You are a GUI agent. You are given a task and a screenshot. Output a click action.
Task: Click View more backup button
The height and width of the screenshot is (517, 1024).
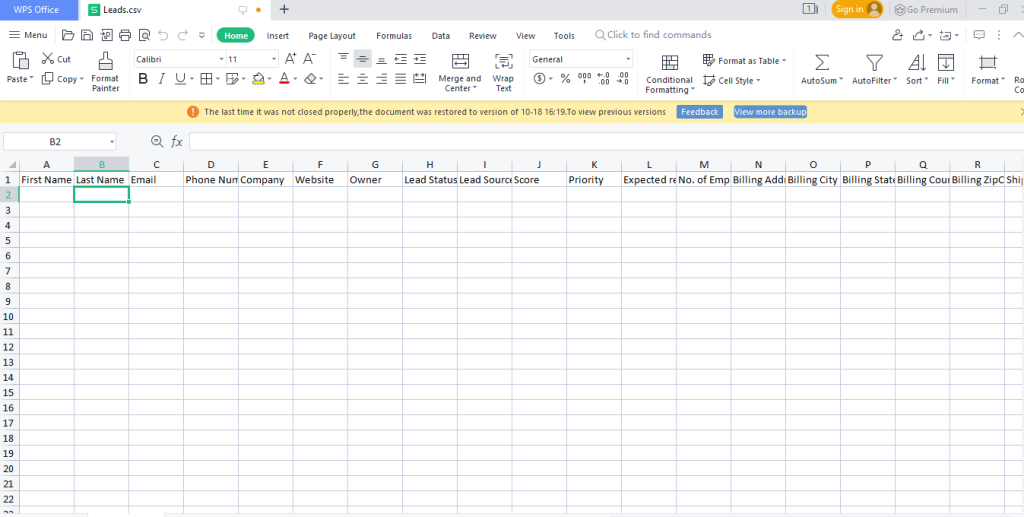pos(770,112)
